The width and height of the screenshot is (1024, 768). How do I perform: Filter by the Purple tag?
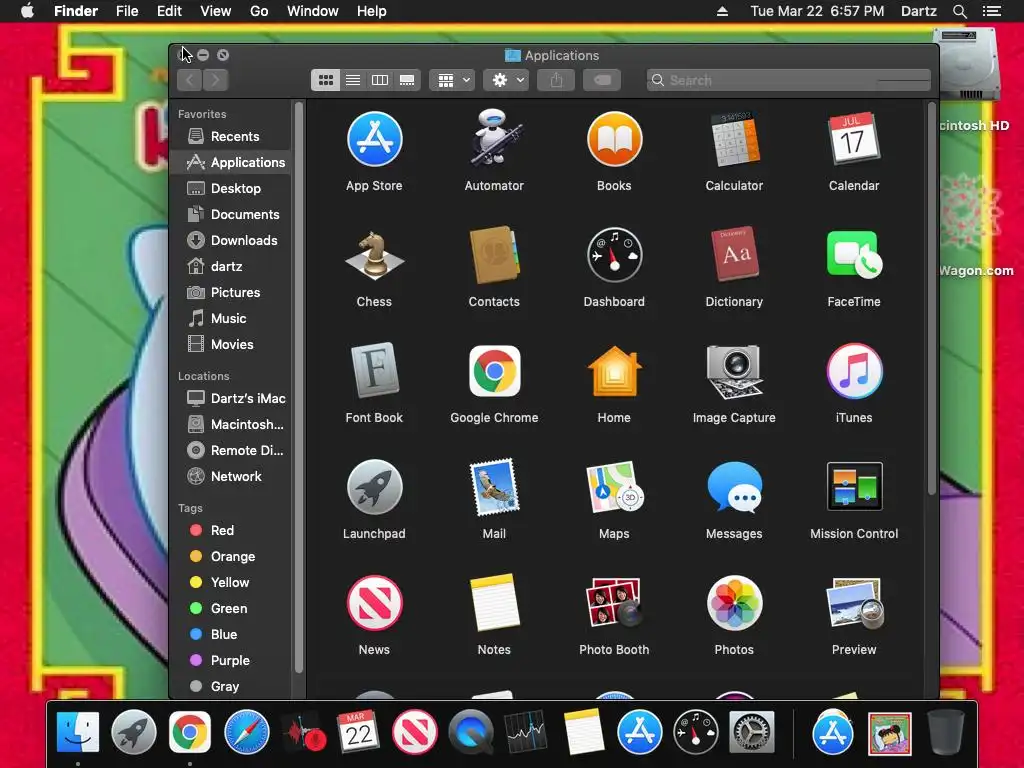[x=230, y=660]
